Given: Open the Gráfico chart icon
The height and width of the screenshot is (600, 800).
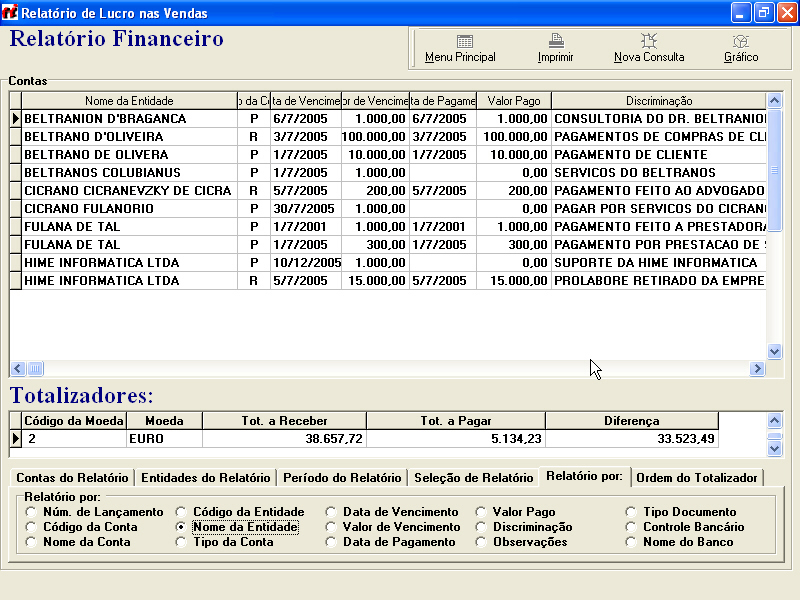Looking at the screenshot, I should coord(741,42).
